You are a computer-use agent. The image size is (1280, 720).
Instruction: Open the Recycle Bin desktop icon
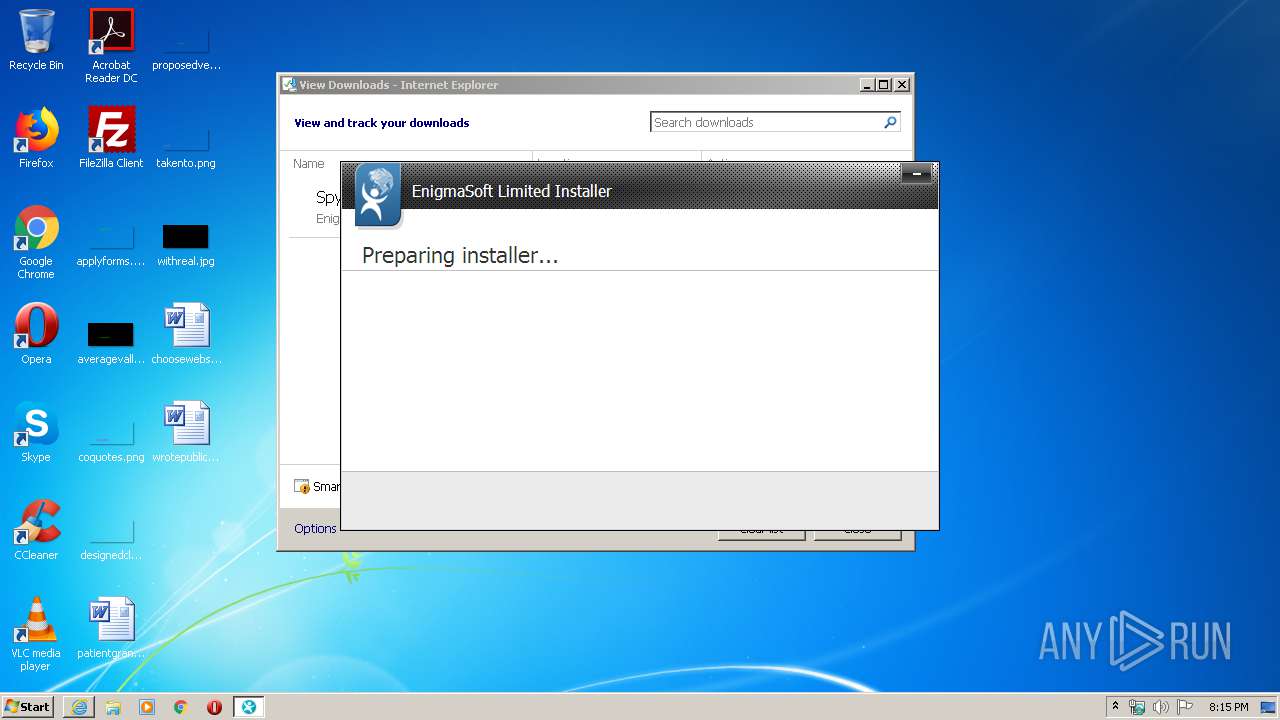click(36, 40)
